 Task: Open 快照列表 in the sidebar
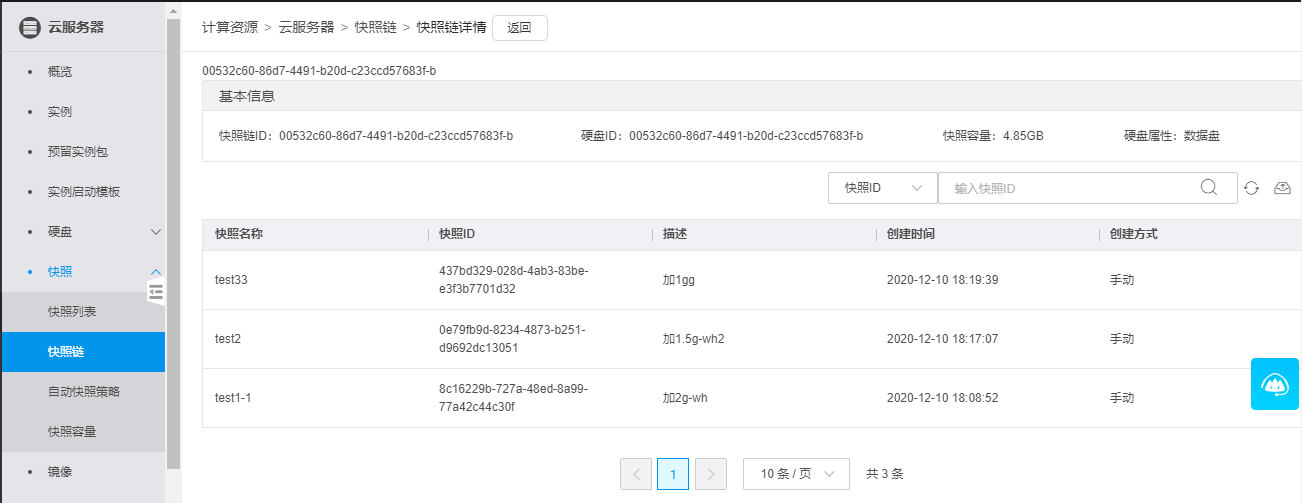click(72, 312)
